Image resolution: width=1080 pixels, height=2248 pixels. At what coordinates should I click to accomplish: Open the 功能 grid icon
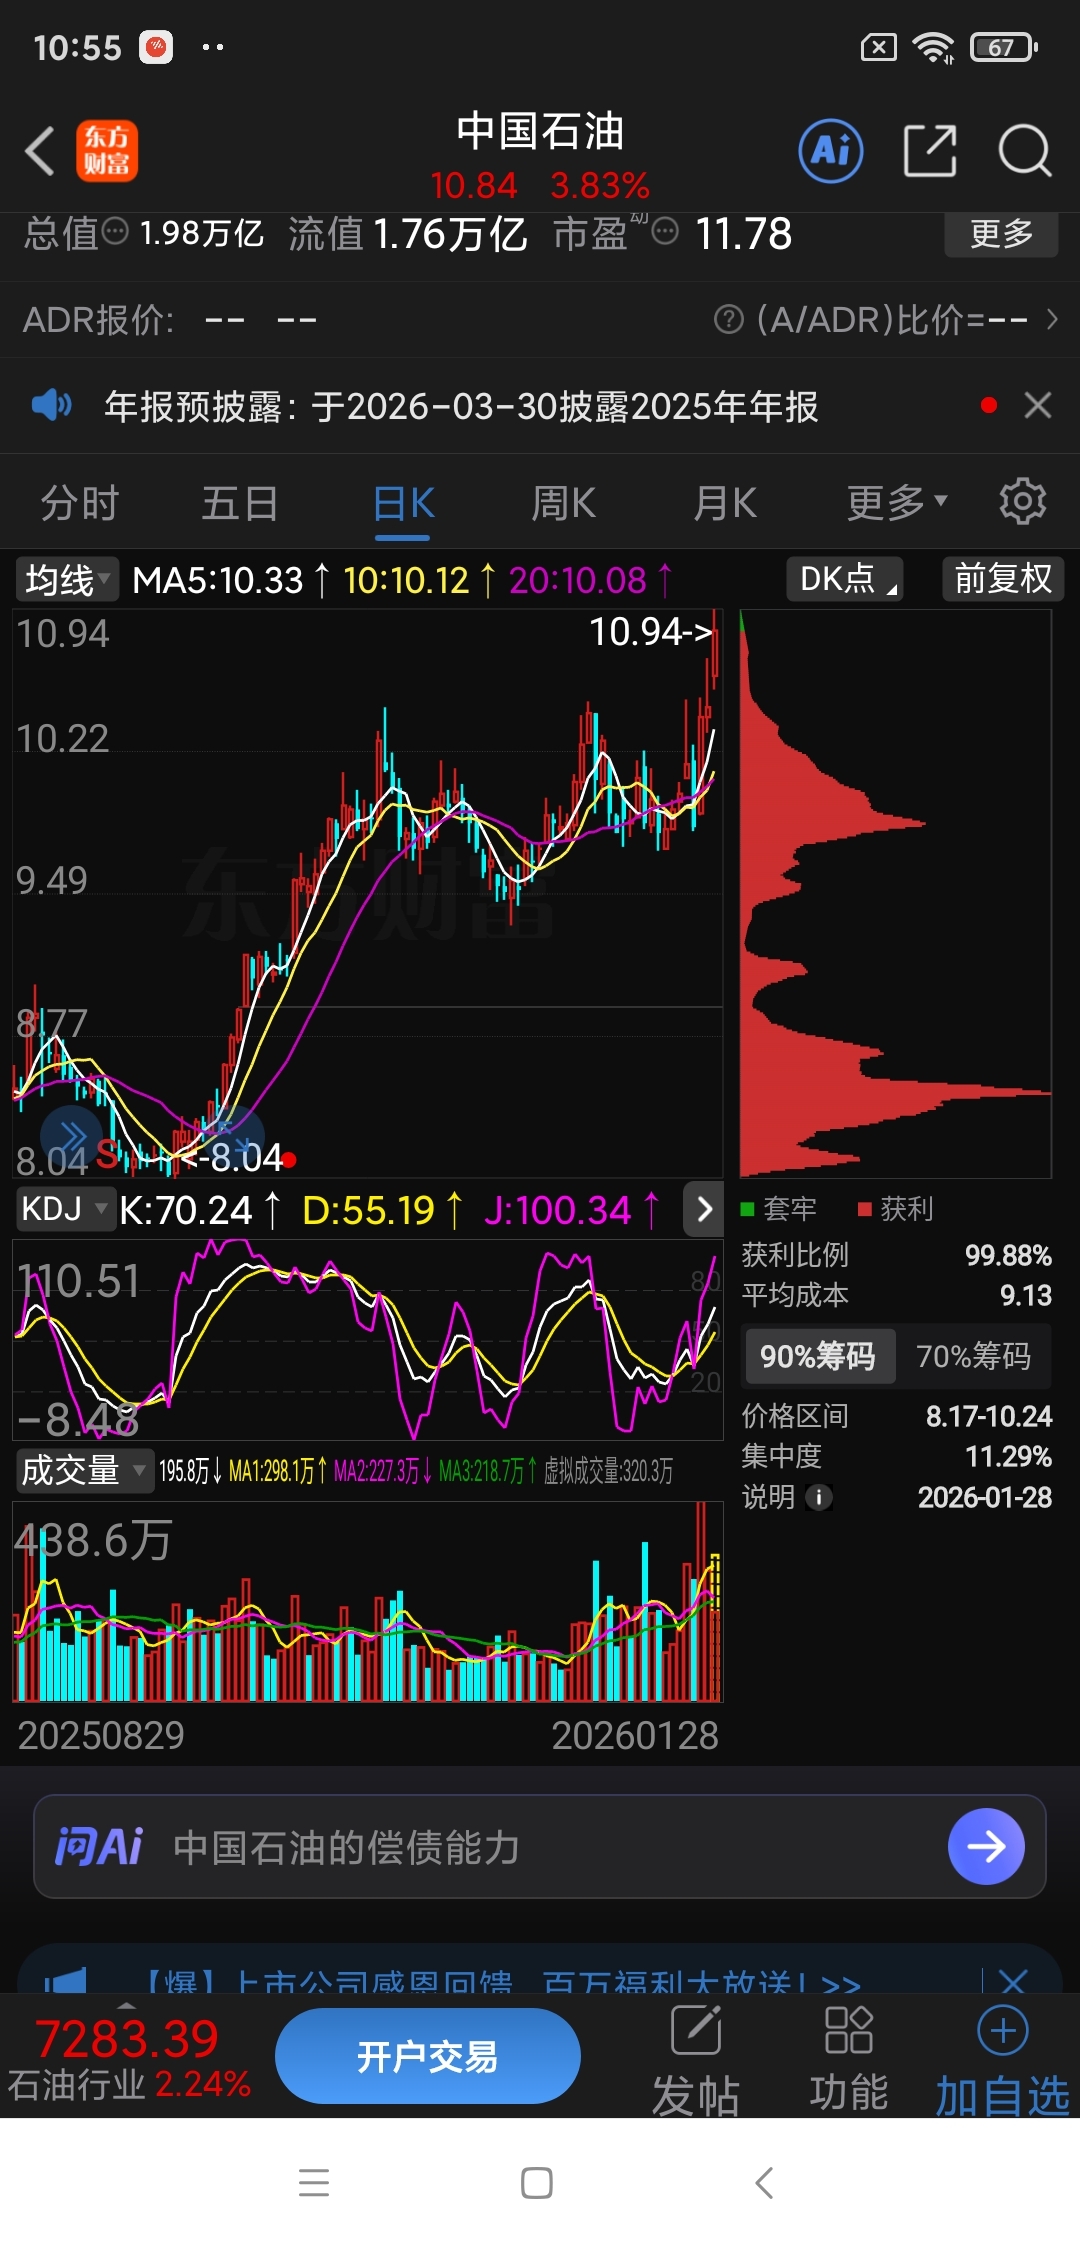pos(848,2030)
